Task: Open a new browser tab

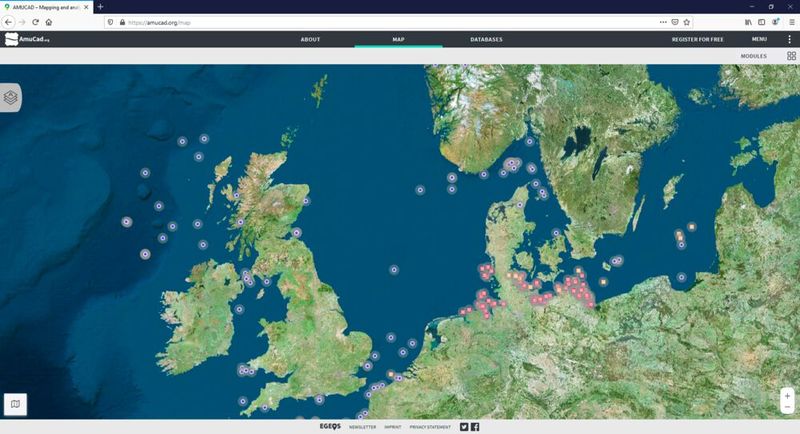Action: [101, 7]
